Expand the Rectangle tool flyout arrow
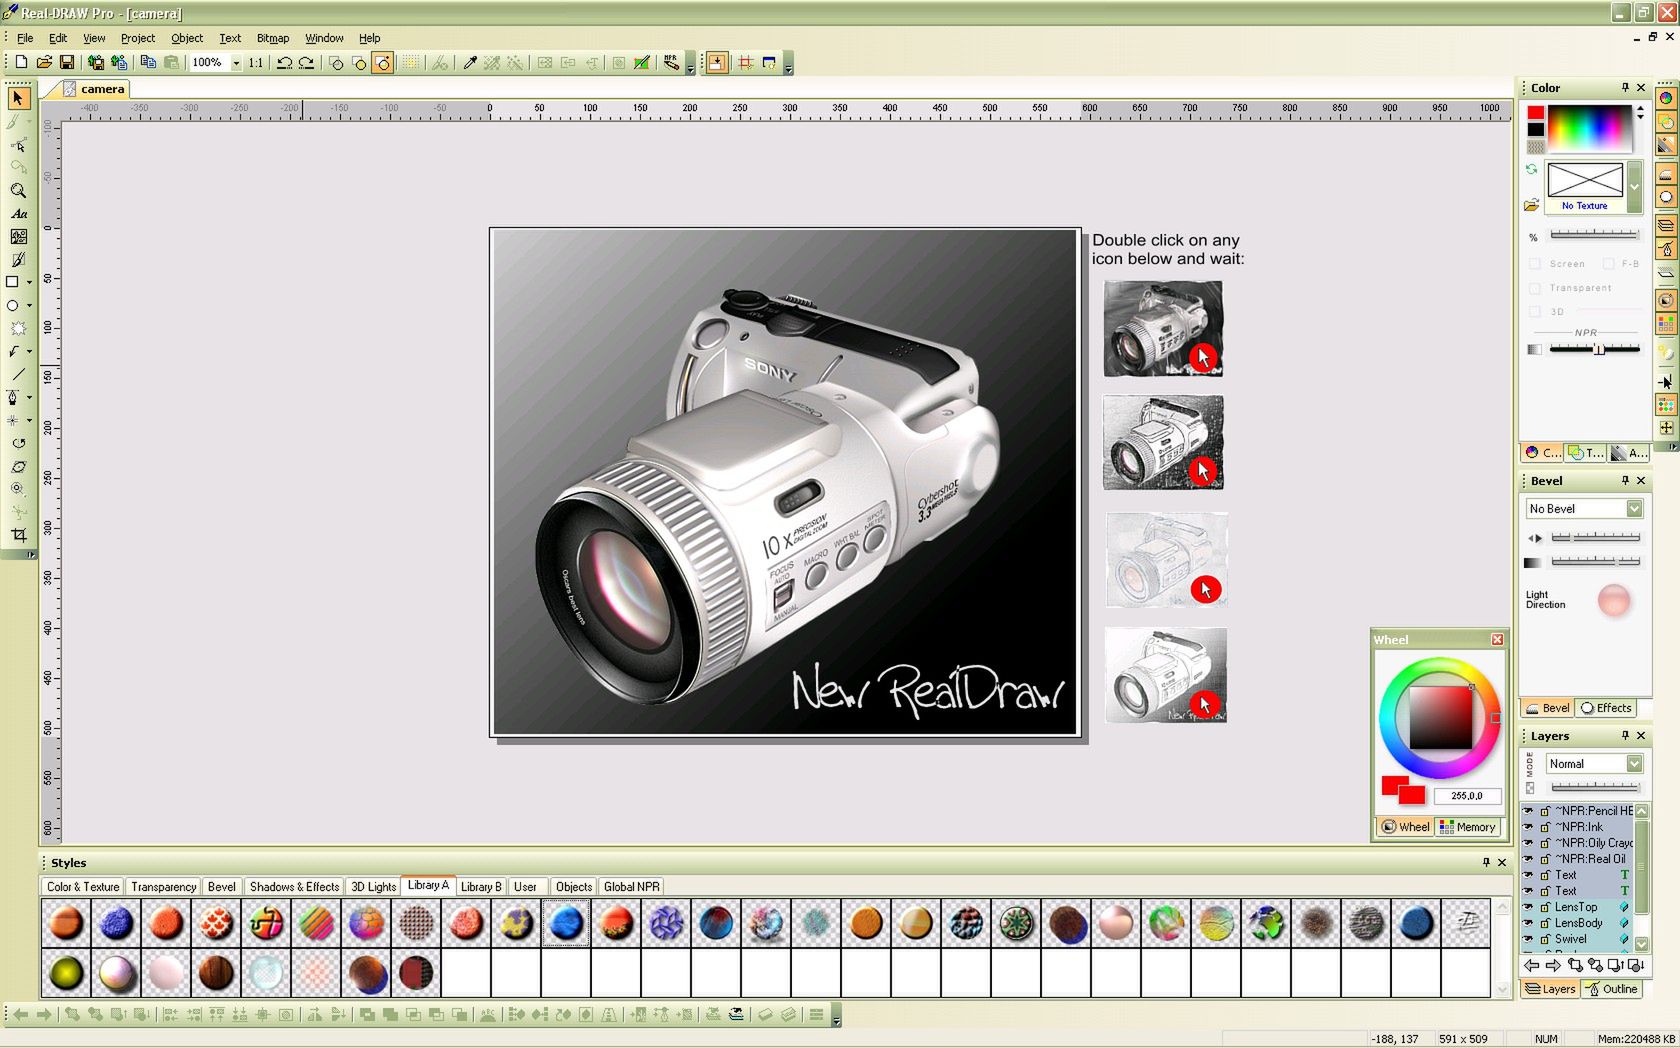Screen dimensions: 1680x1048 [29, 283]
